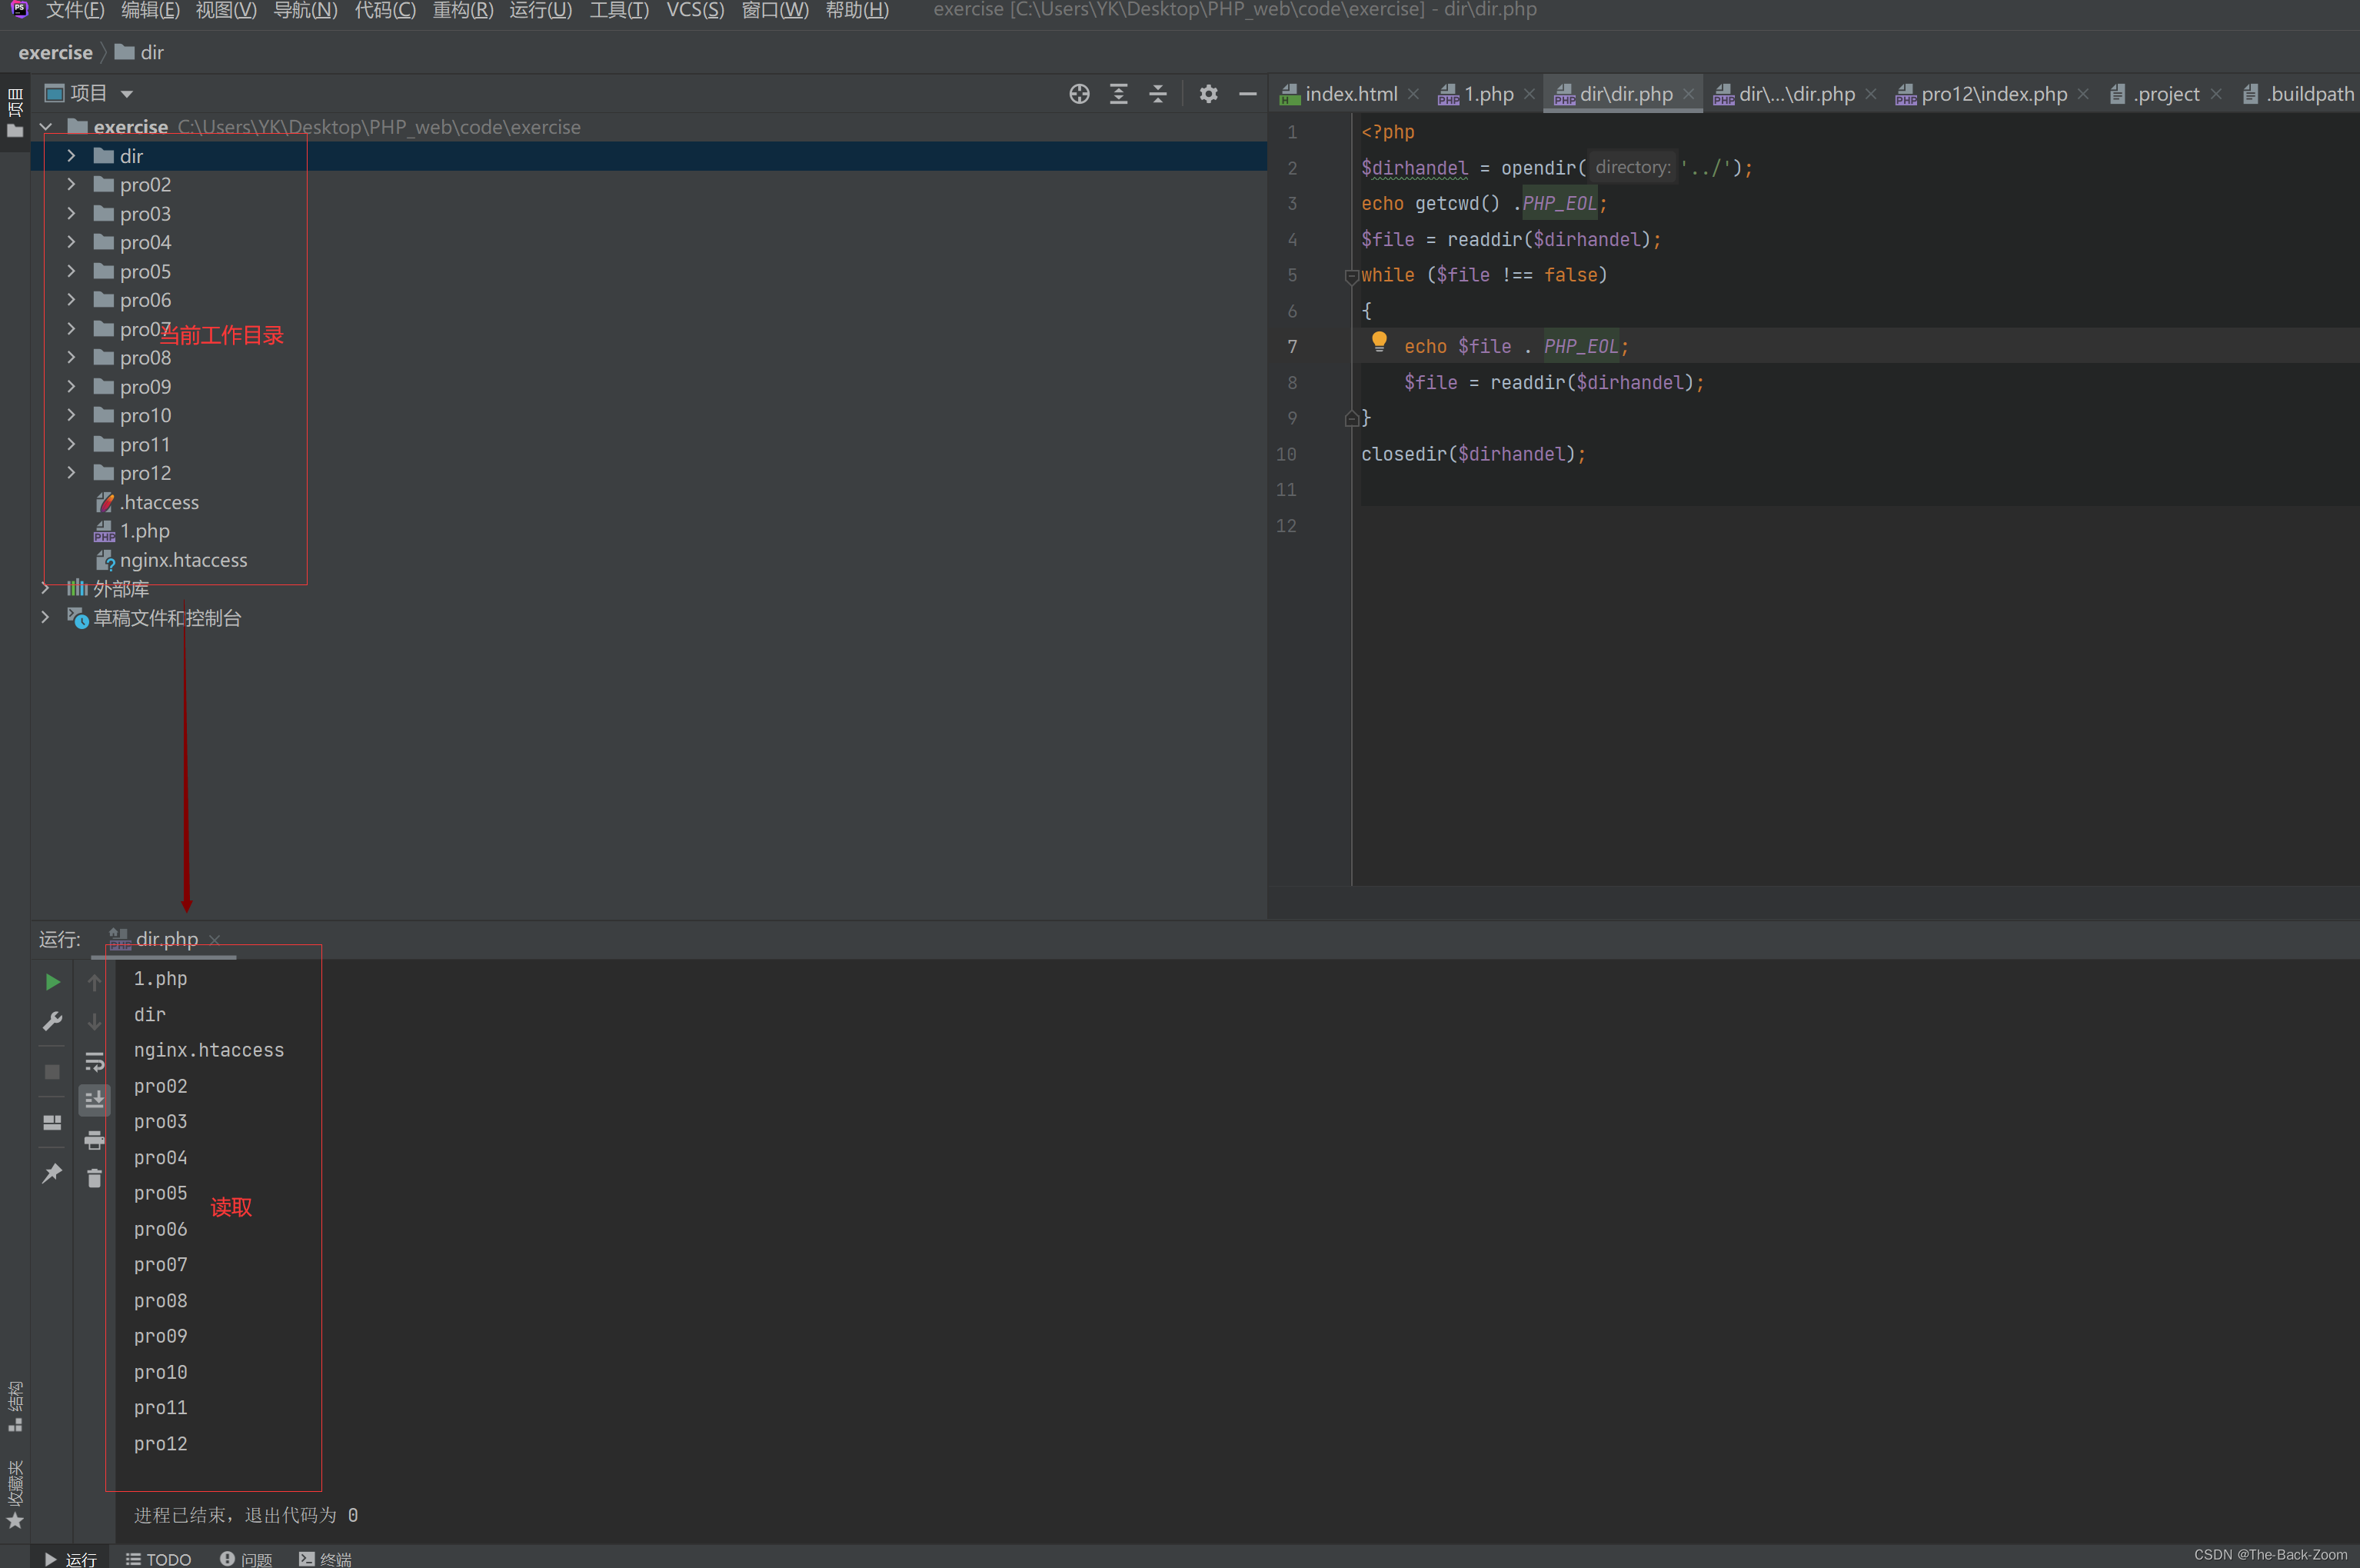
Task: Click the locate/select opened file target icon
Action: (x=1079, y=94)
